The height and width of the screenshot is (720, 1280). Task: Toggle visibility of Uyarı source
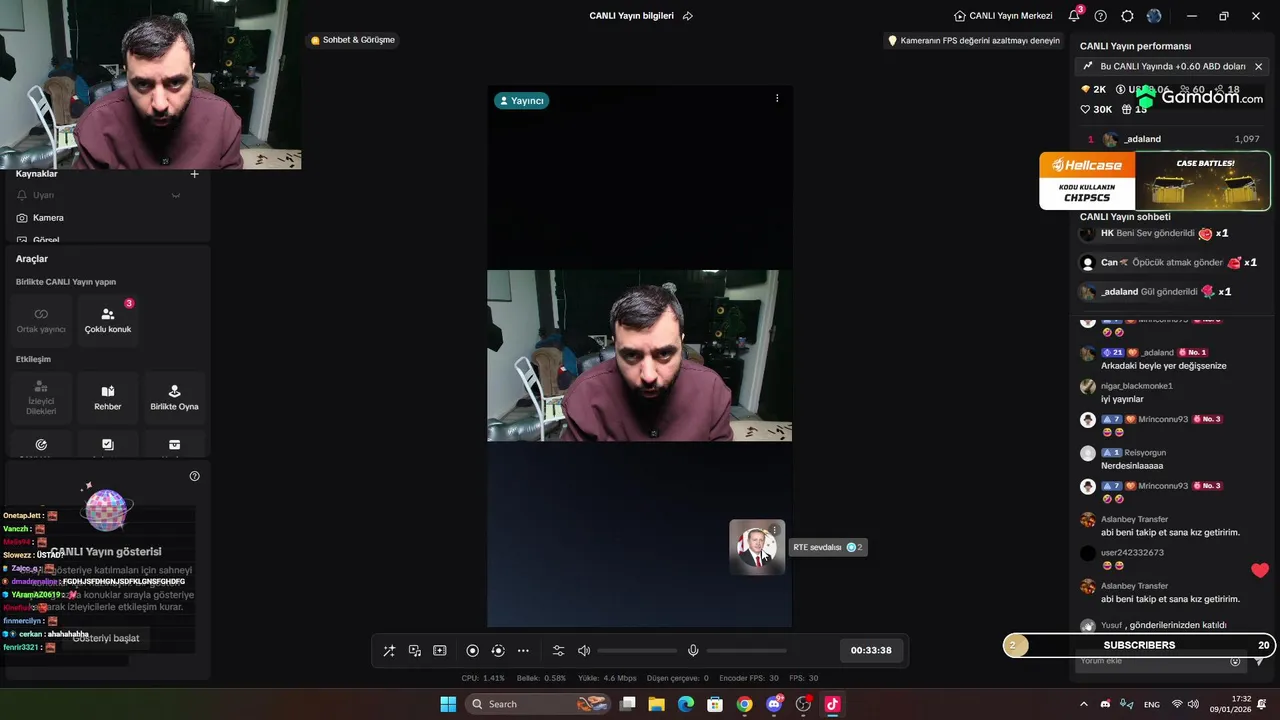(x=176, y=195)
